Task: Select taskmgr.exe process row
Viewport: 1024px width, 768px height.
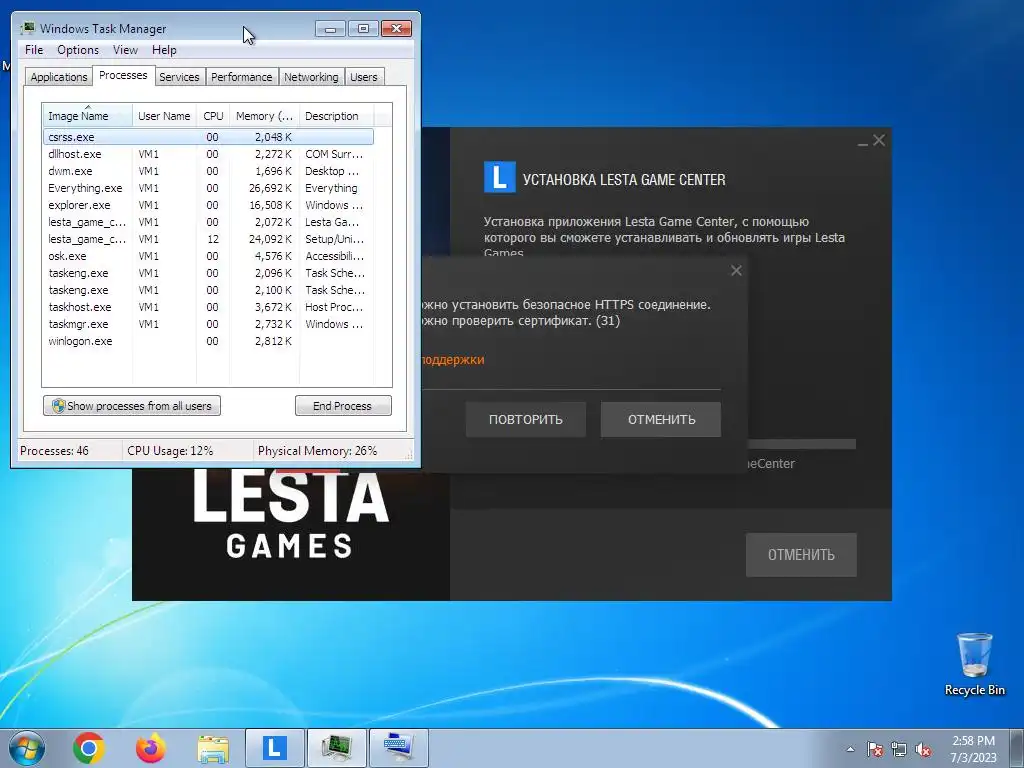Action: [x=208, y=324]
